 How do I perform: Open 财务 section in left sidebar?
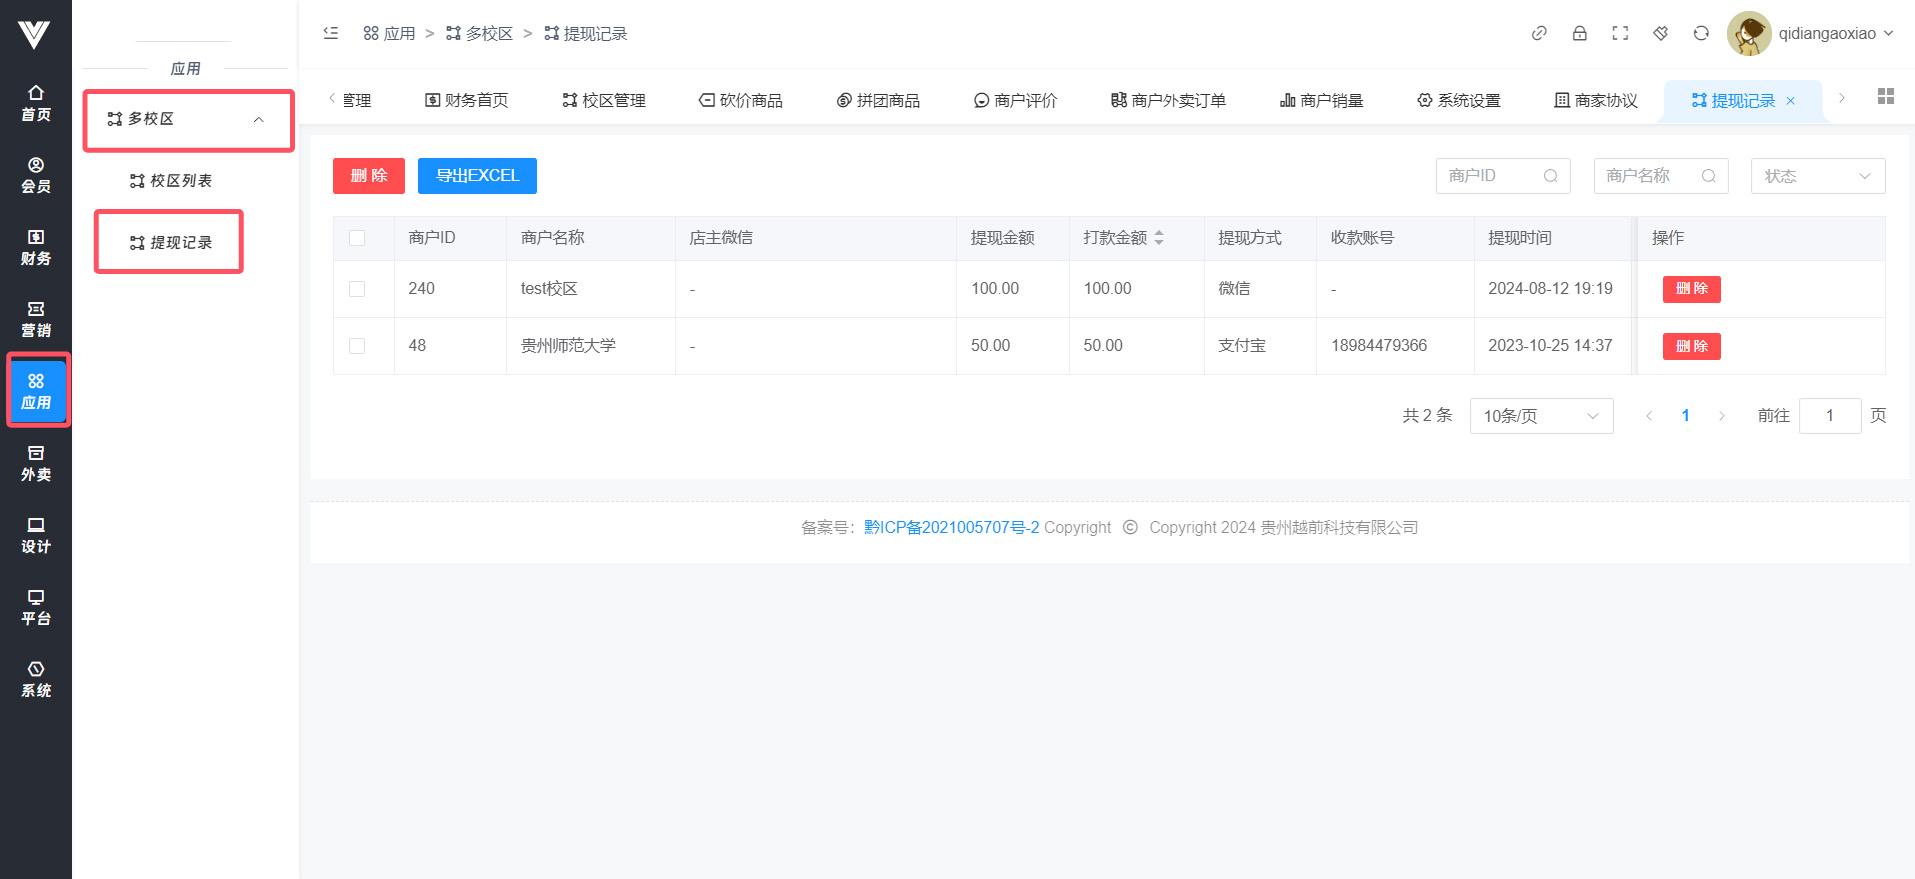click(x=36, y=247)
